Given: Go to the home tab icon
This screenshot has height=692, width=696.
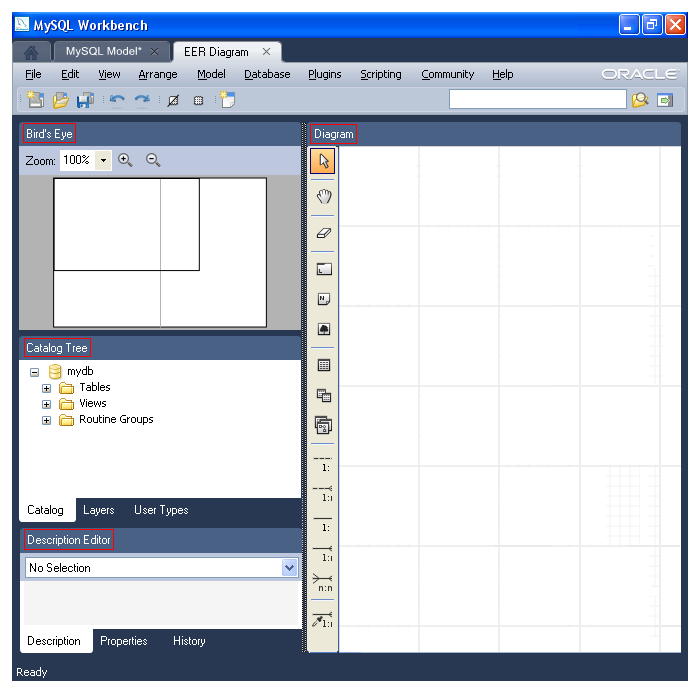Looking at the screenshot, I should click(31, 52).
